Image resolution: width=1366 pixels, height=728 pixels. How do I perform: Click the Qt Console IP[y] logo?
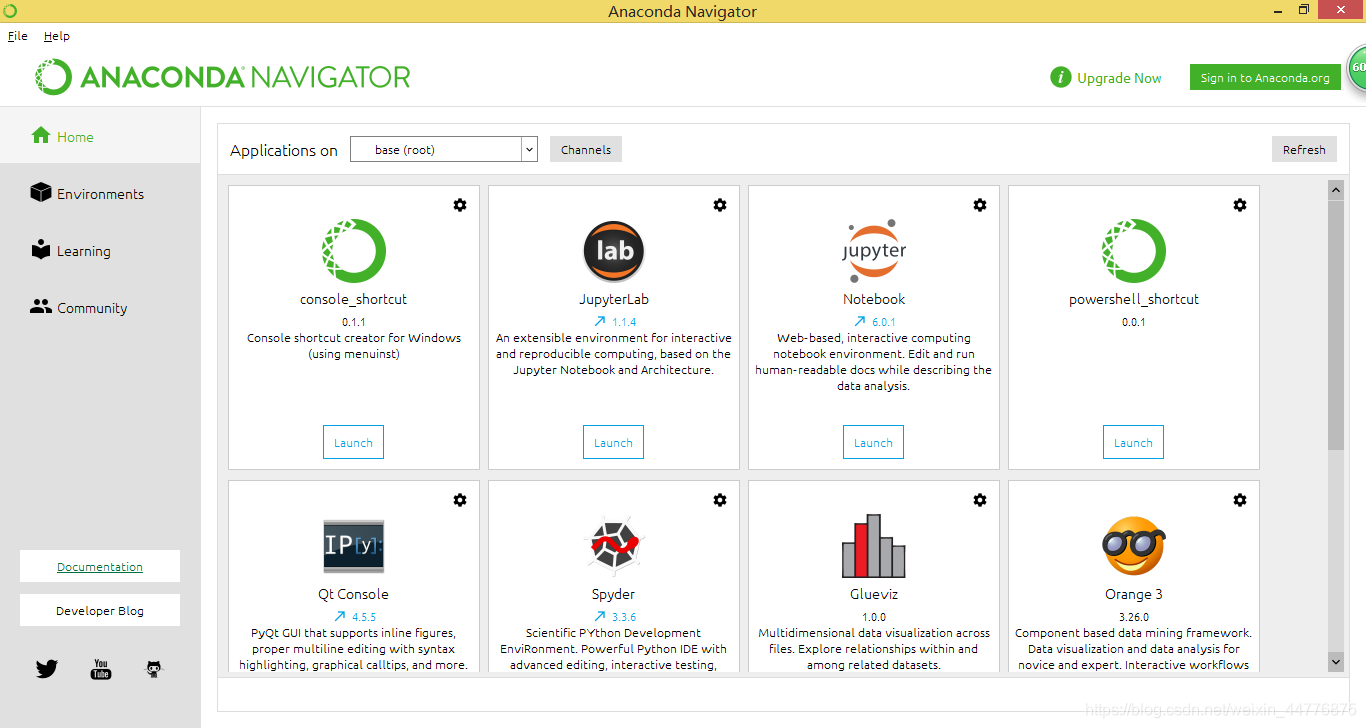[x=354, y=546]
